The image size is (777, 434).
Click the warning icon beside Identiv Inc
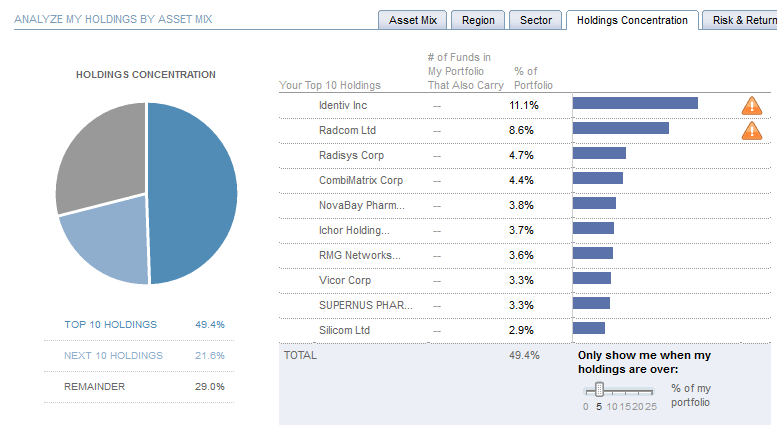pos(751,105)
